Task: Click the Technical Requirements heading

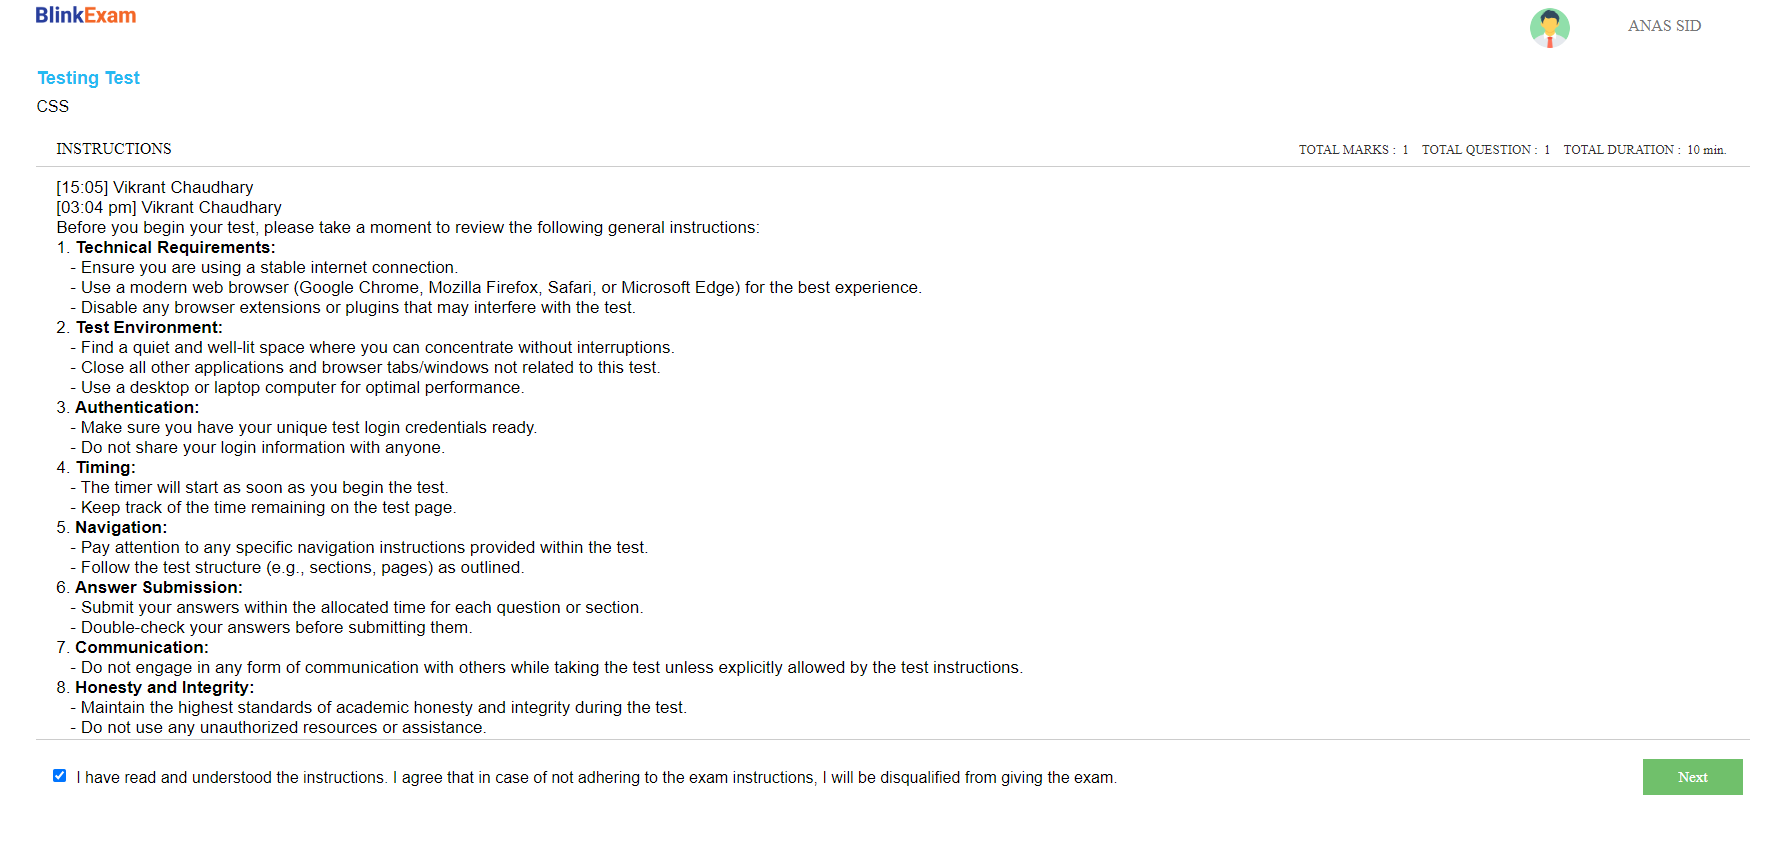Action: [x=175, y=248]
